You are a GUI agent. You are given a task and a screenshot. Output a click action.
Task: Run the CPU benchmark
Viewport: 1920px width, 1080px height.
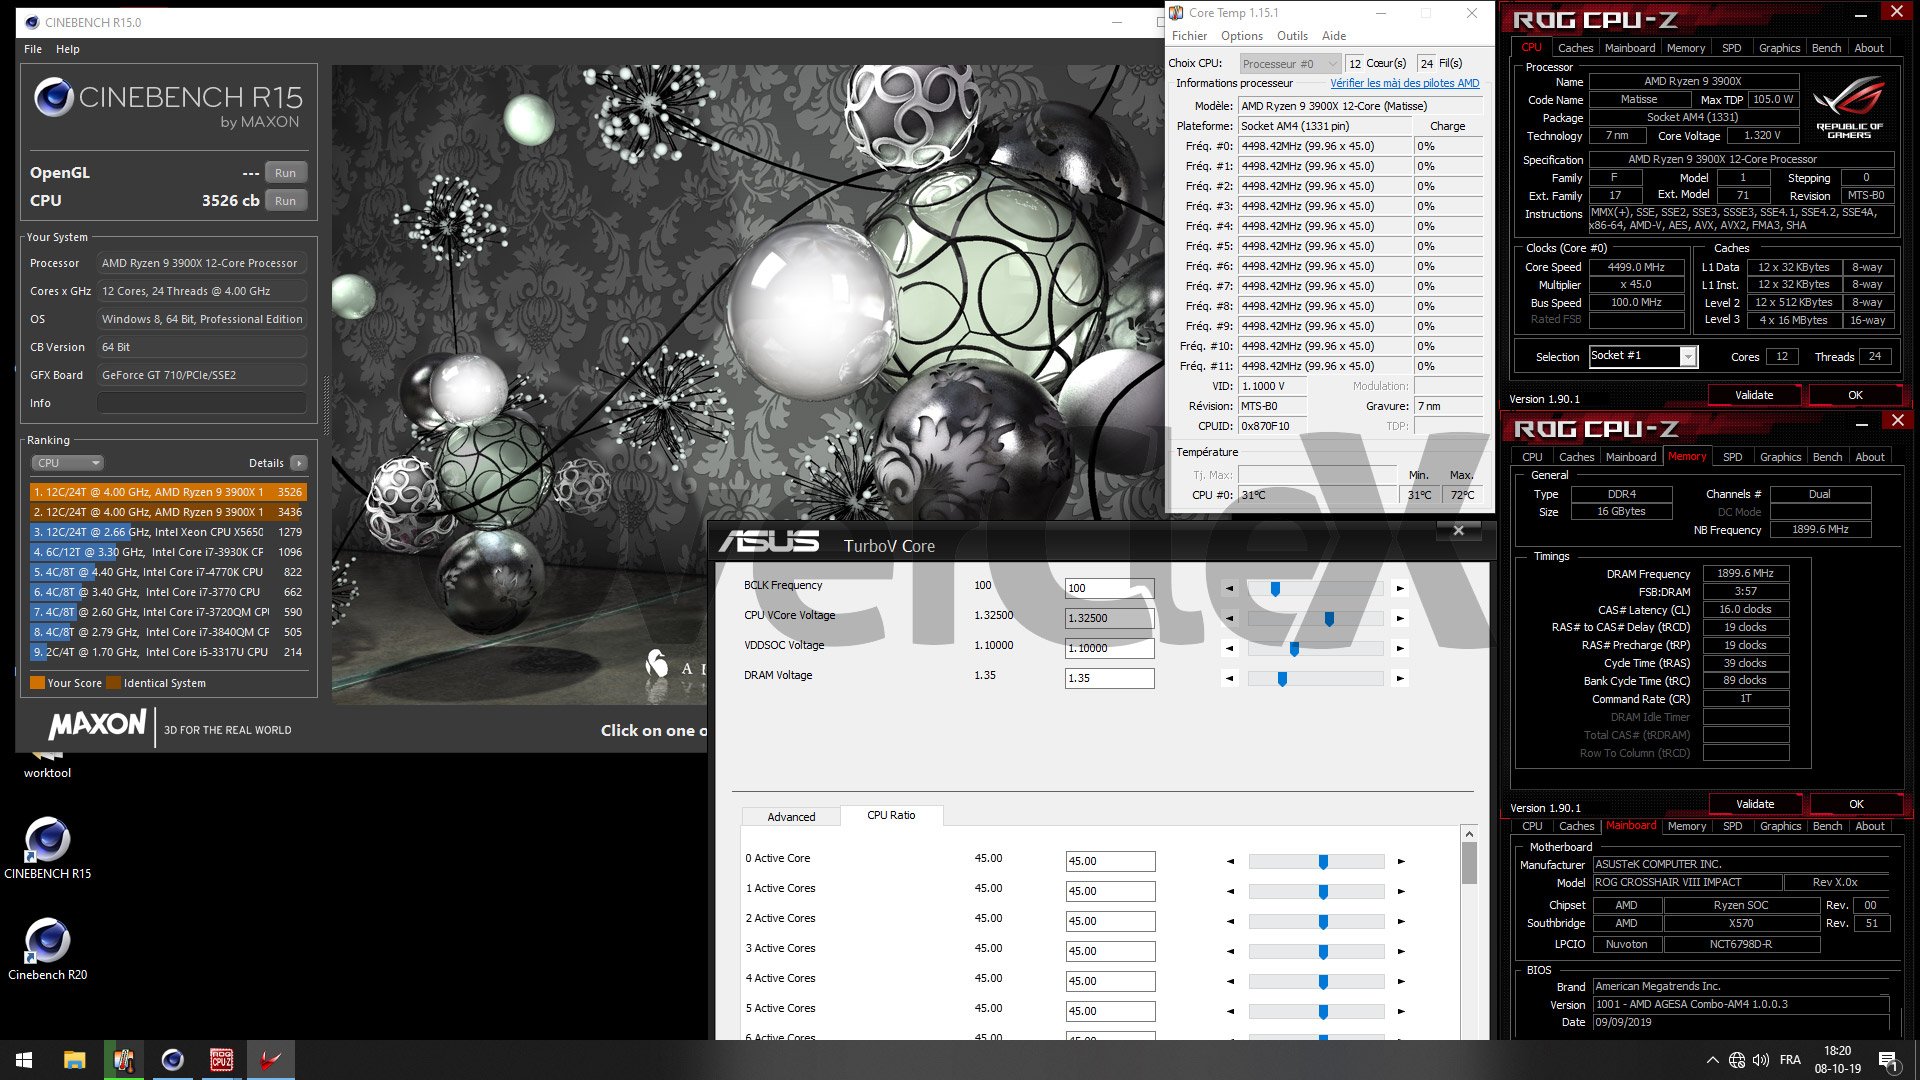coord(286,201)
